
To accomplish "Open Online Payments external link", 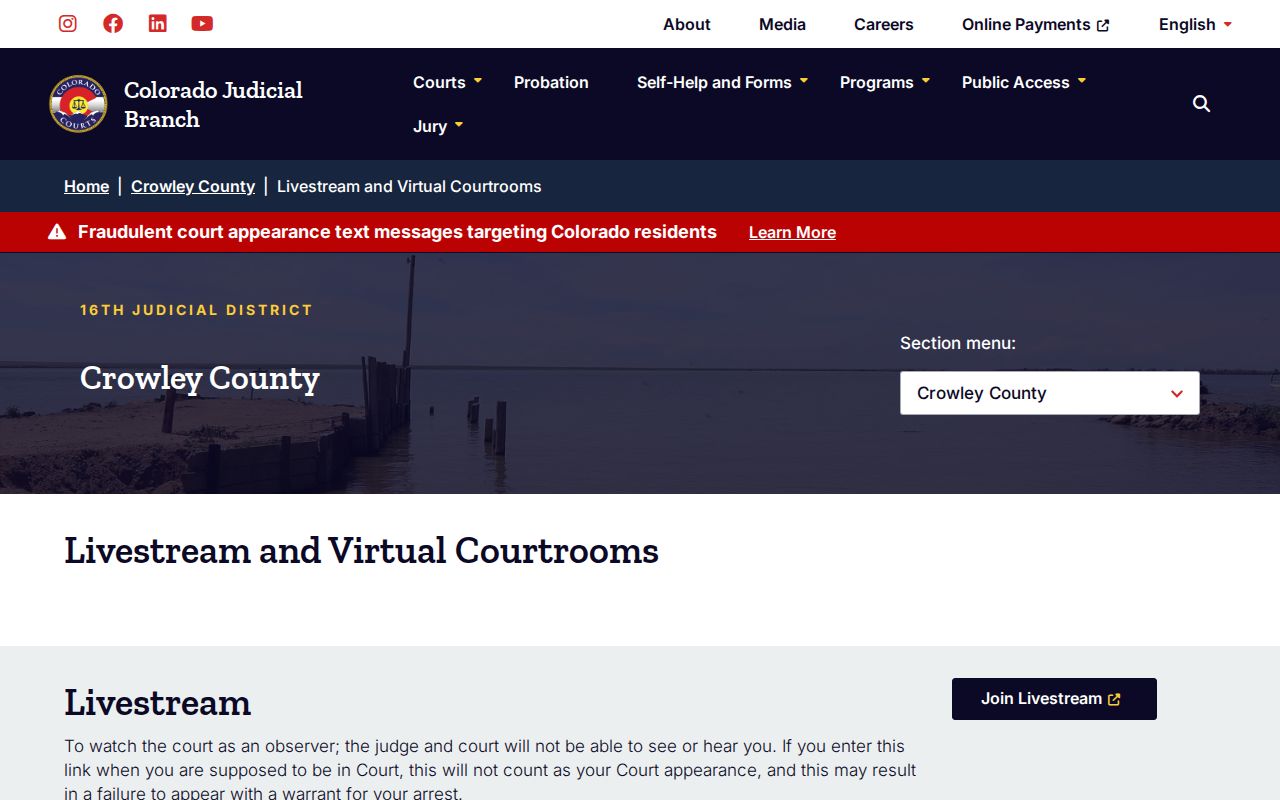I will 1036,24.
